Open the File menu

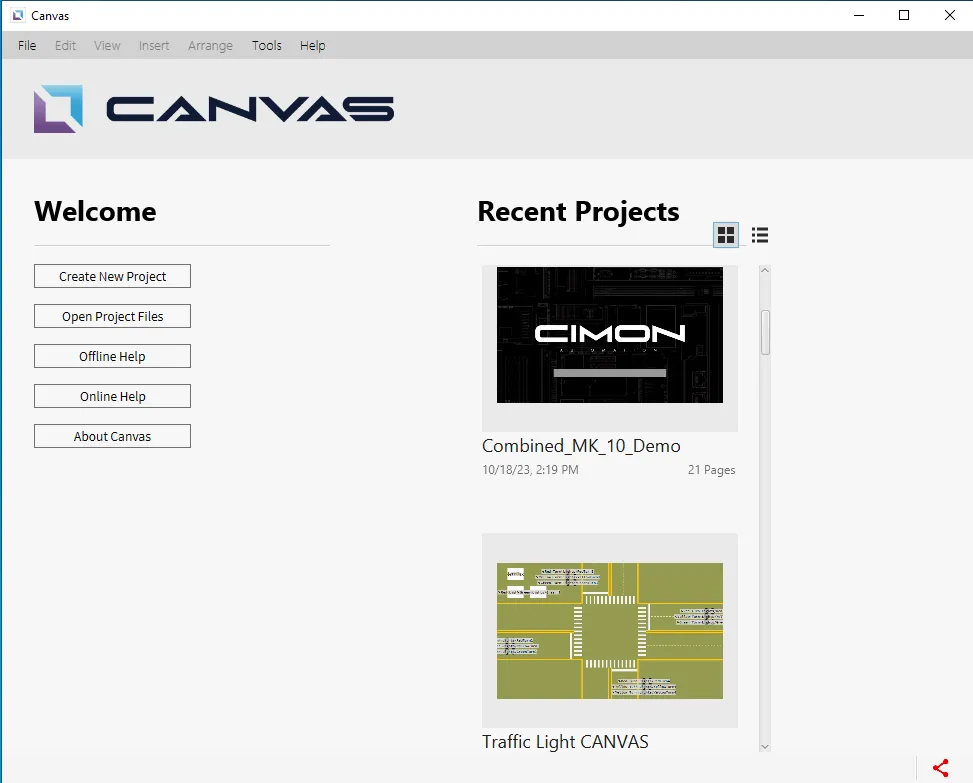coord(27,45)
